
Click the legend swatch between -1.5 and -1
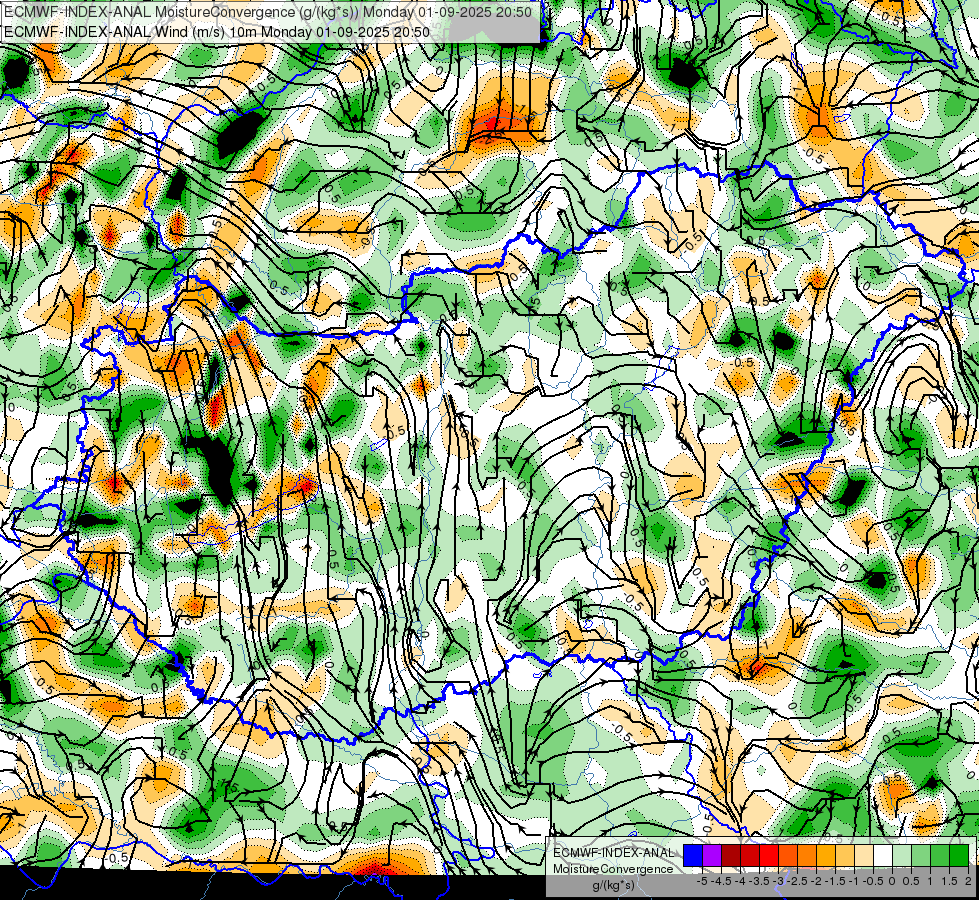click(x=845, y=856)
